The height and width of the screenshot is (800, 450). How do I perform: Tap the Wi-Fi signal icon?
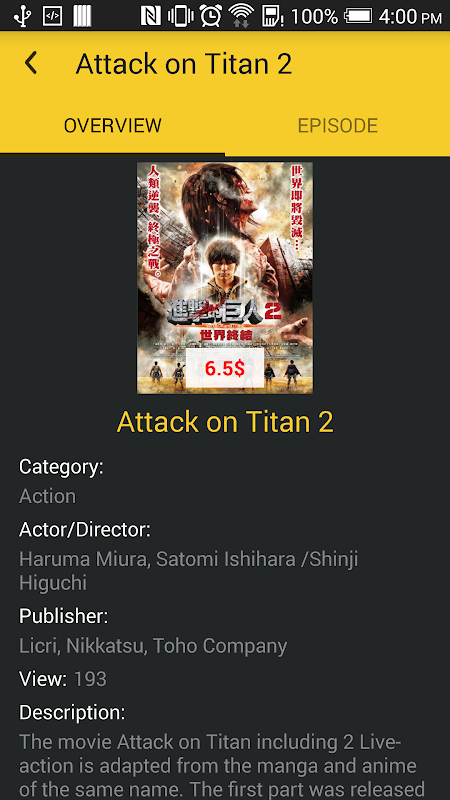click(x=241, y=16)
